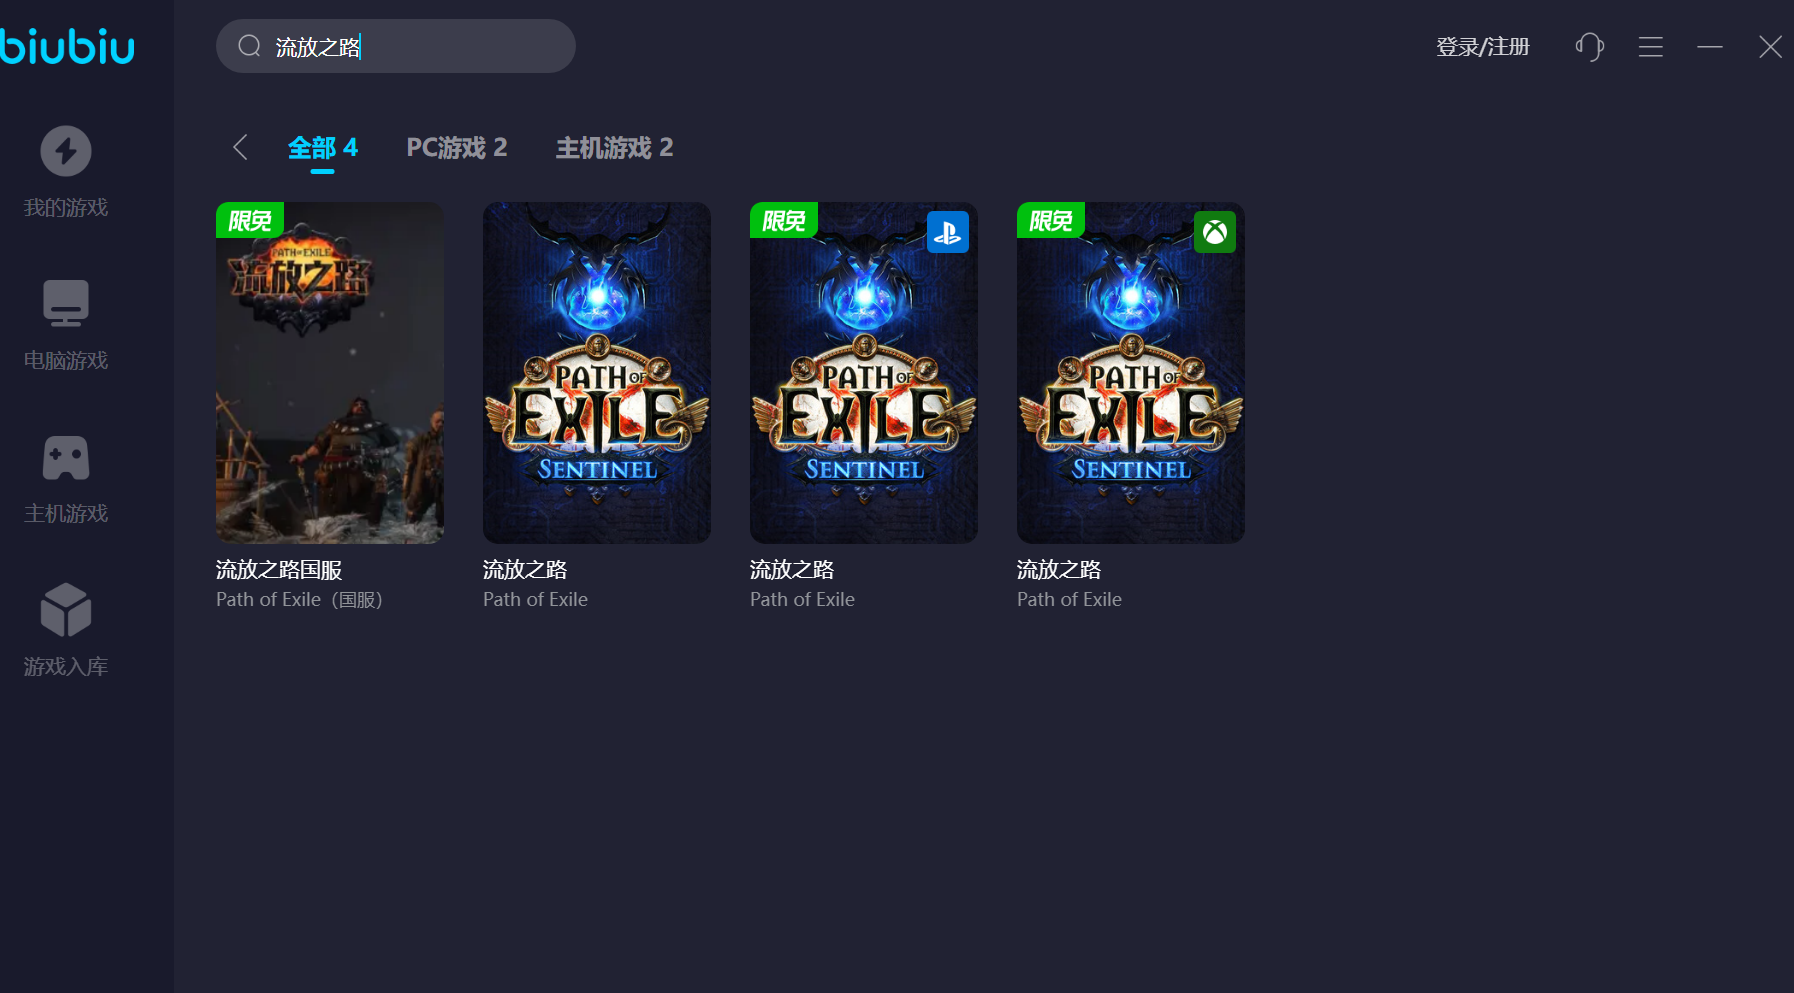Viewport: 1794px width, 993px height.
Task: Minimize the biubiu window
Action: 1710,47
